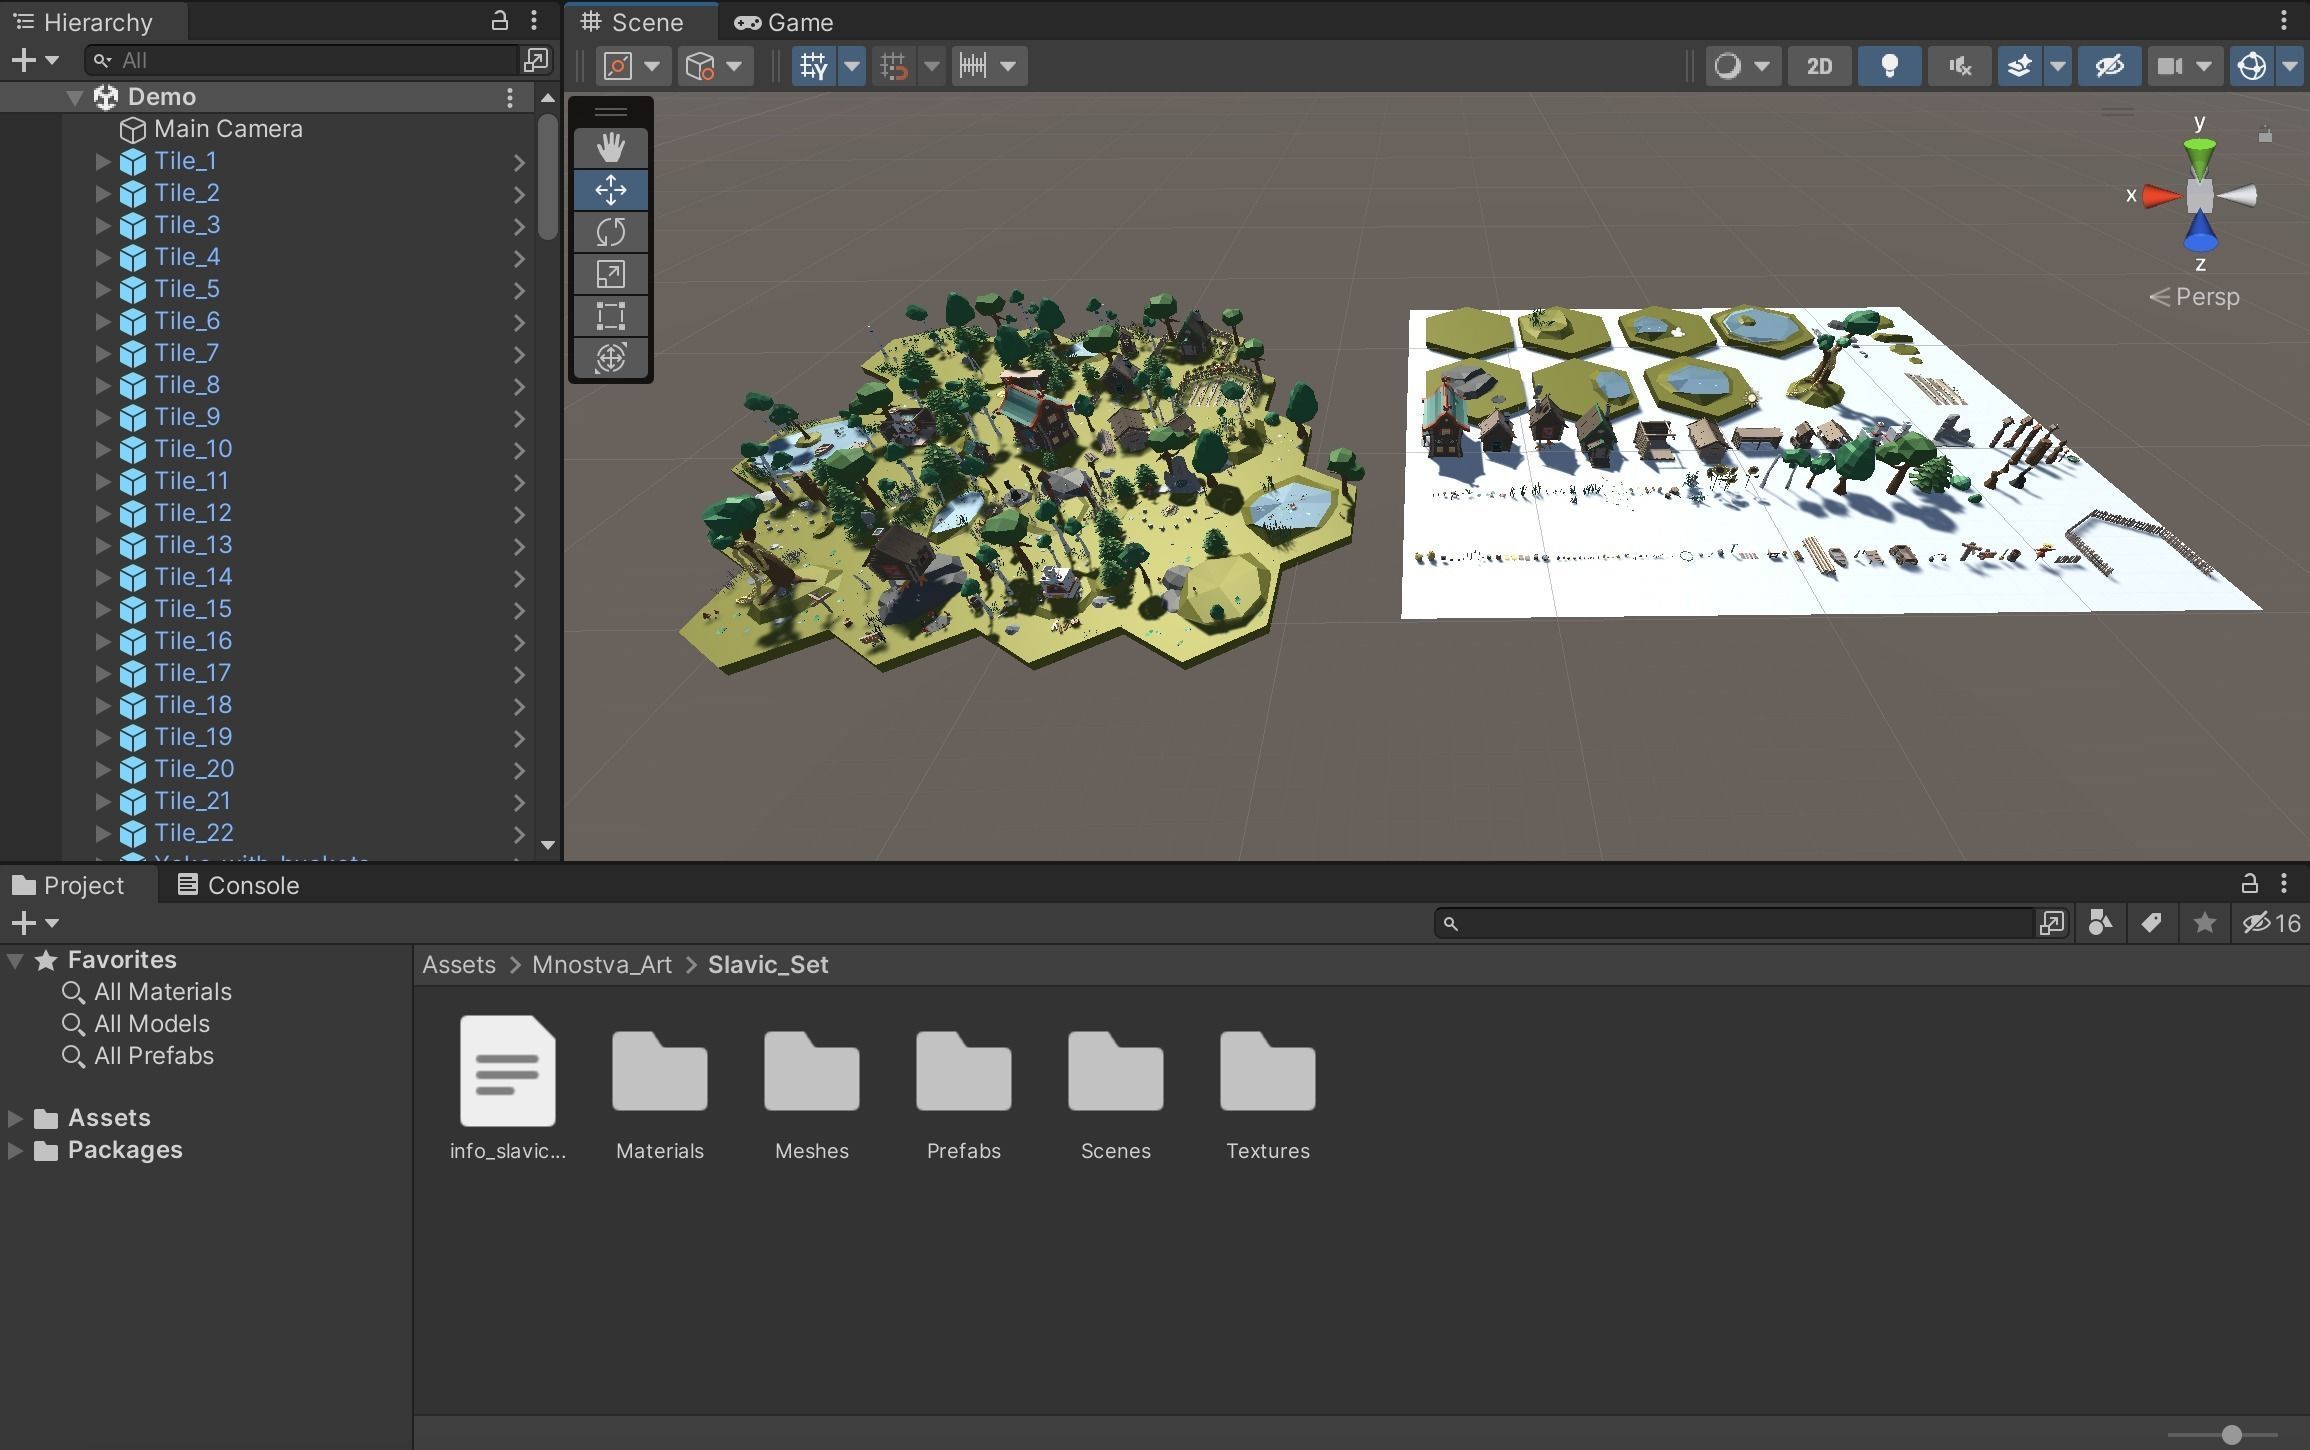This screenshot has height=1450, width=2310.
Task: Toggle scene orientation gizmo lock
Action: click(2265, 135)
